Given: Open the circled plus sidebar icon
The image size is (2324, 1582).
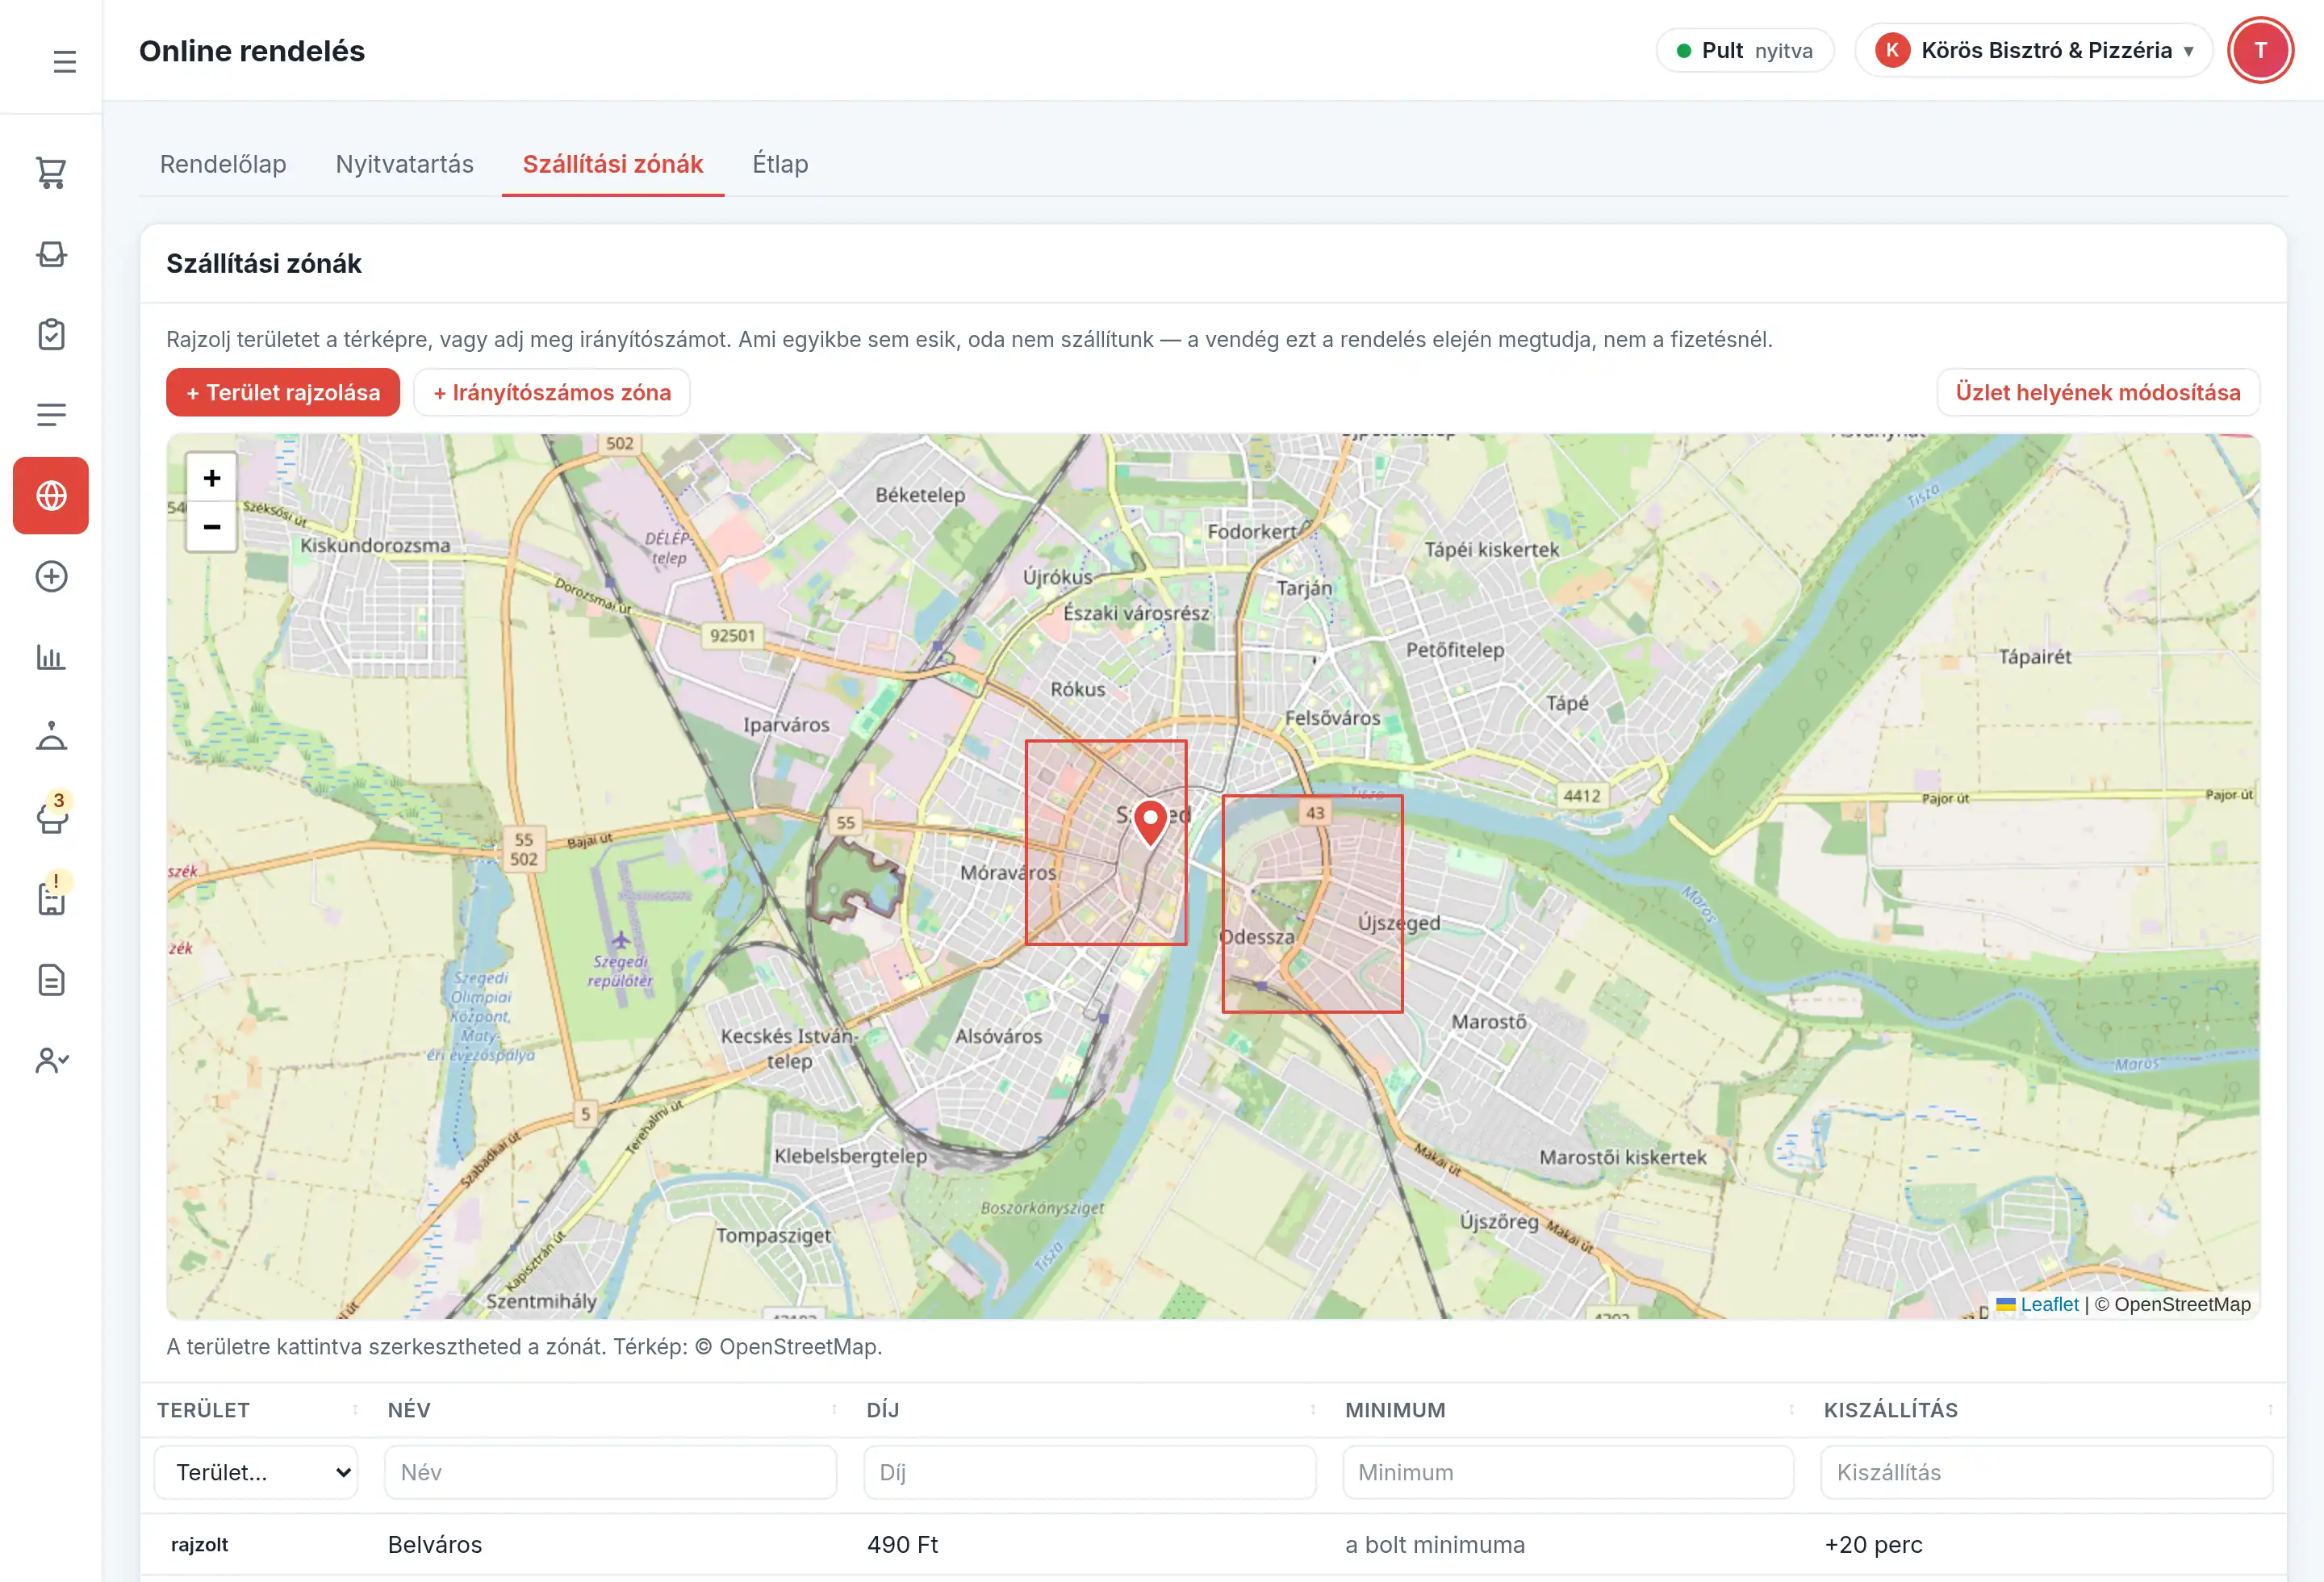Looking at the screenshot, I should pyautogui.click(x=51, y=577).
